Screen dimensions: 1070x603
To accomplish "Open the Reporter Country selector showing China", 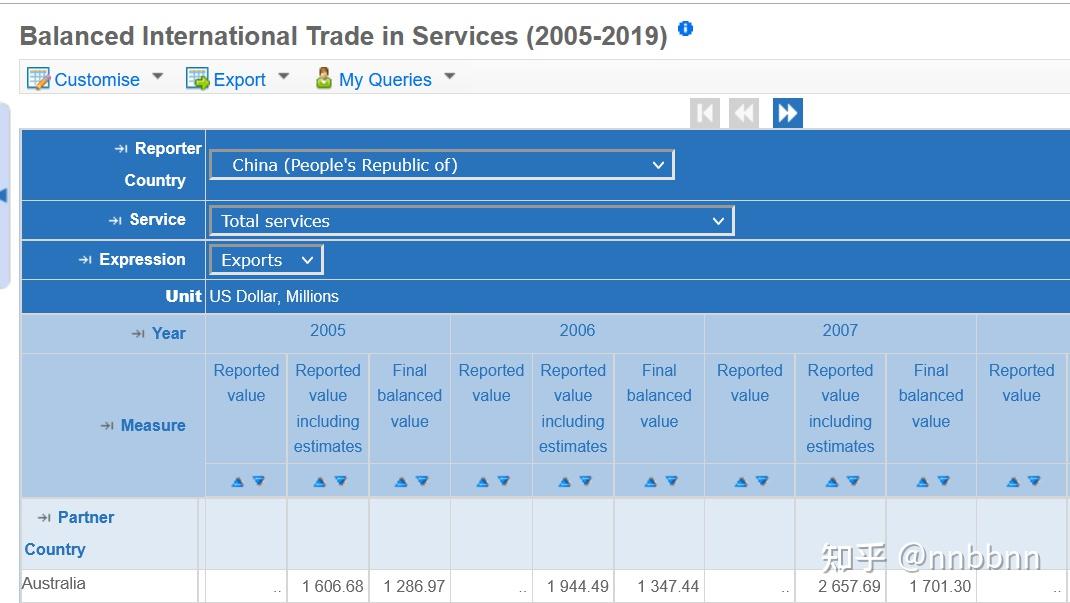I will [440, 164].
